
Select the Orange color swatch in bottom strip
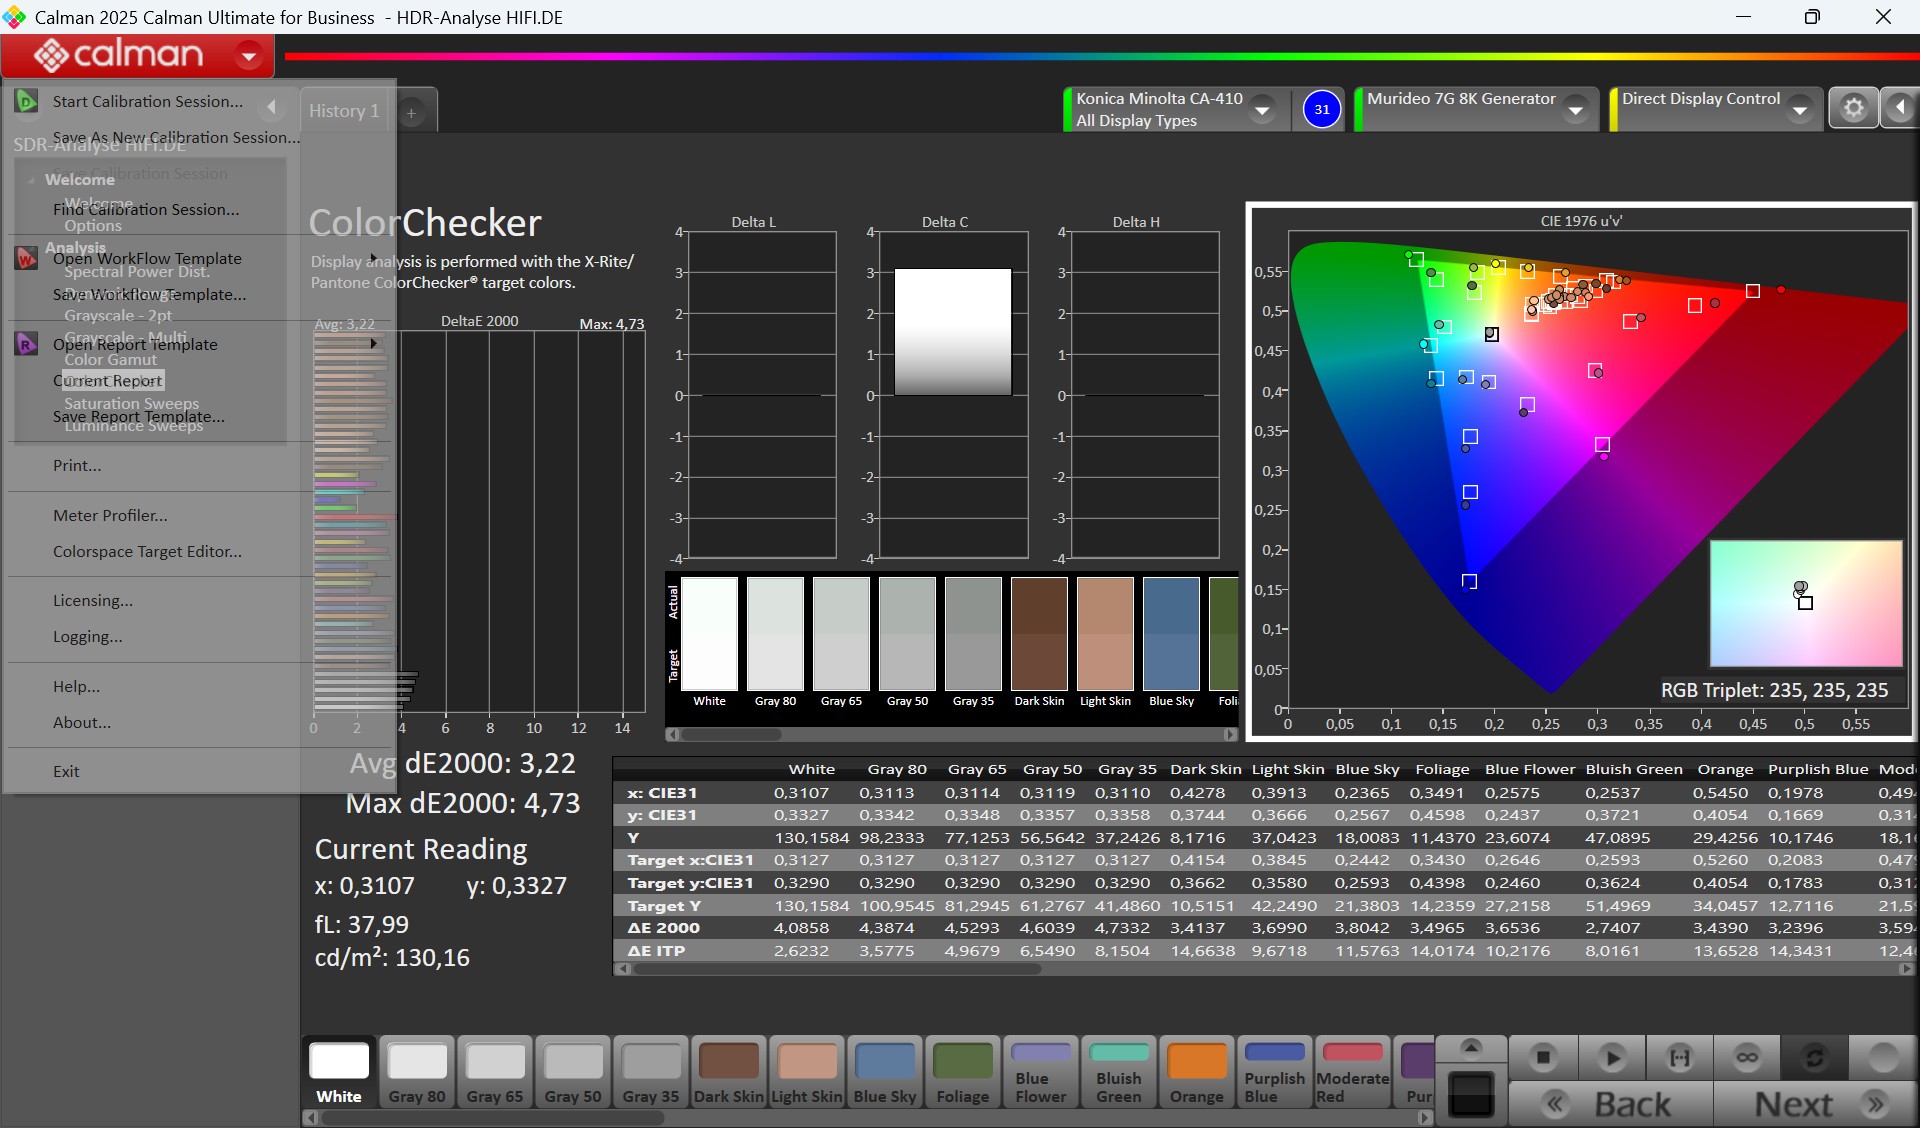(x=1196, y=1073)
